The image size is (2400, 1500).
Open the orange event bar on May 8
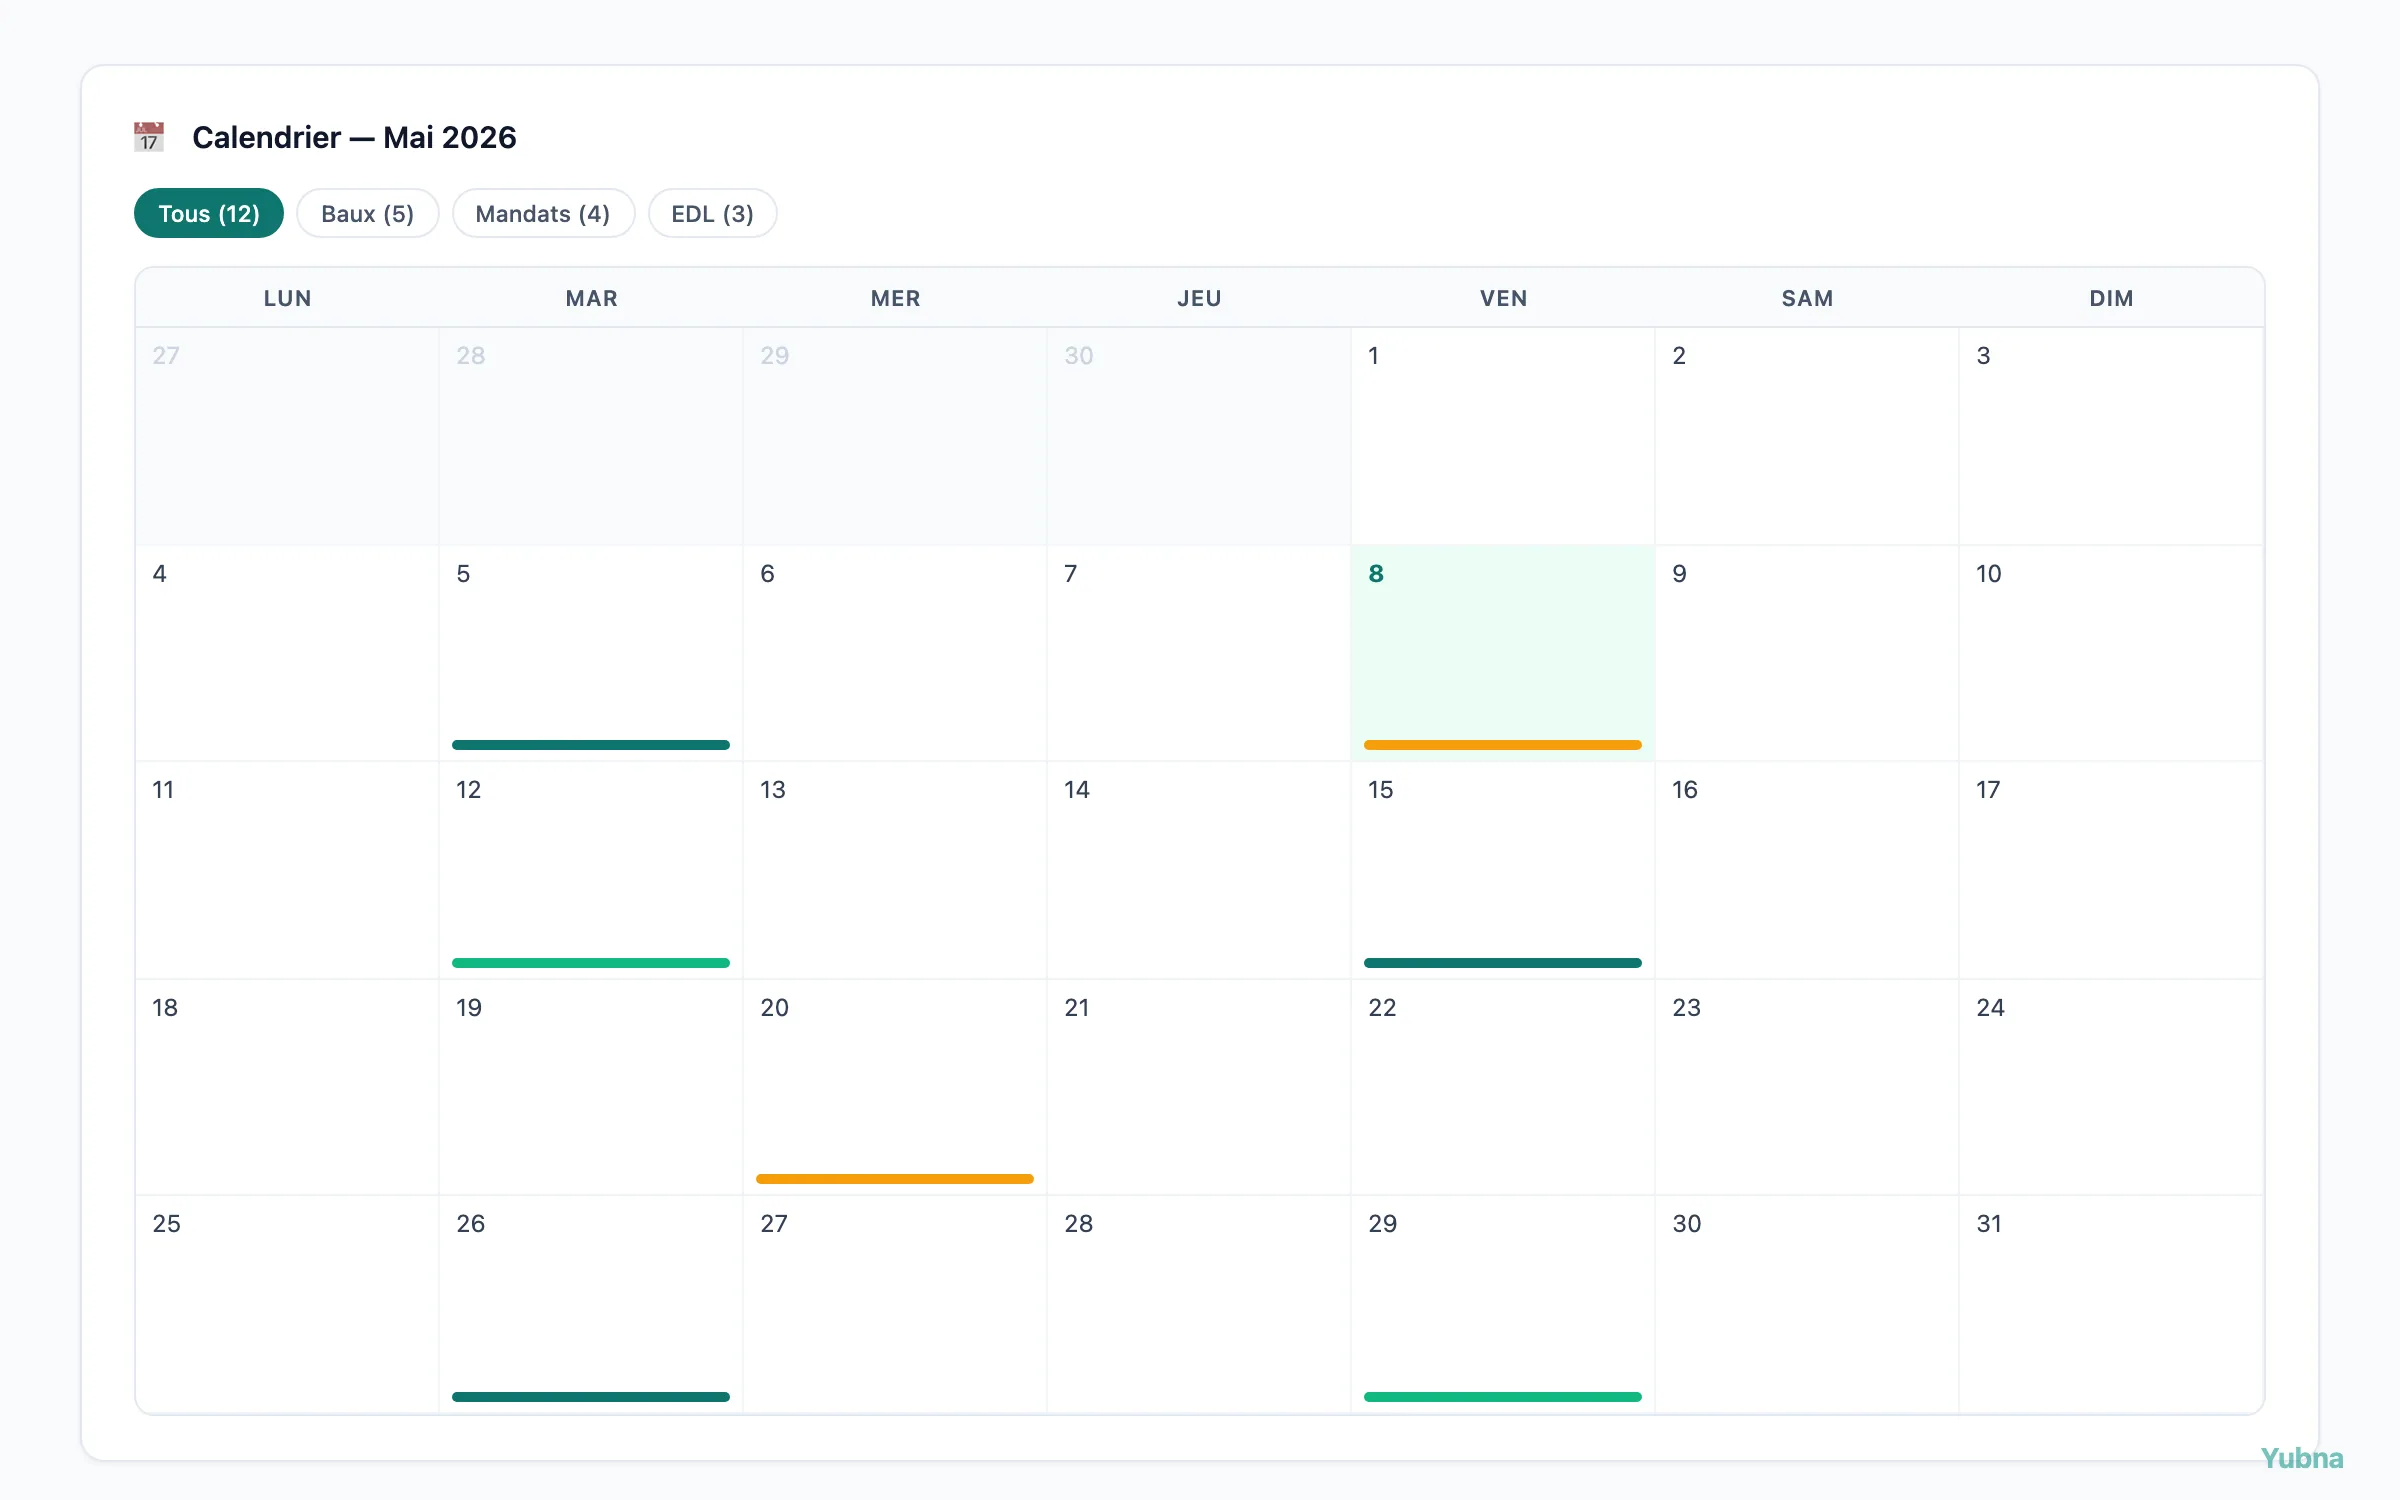[1503, 745]
